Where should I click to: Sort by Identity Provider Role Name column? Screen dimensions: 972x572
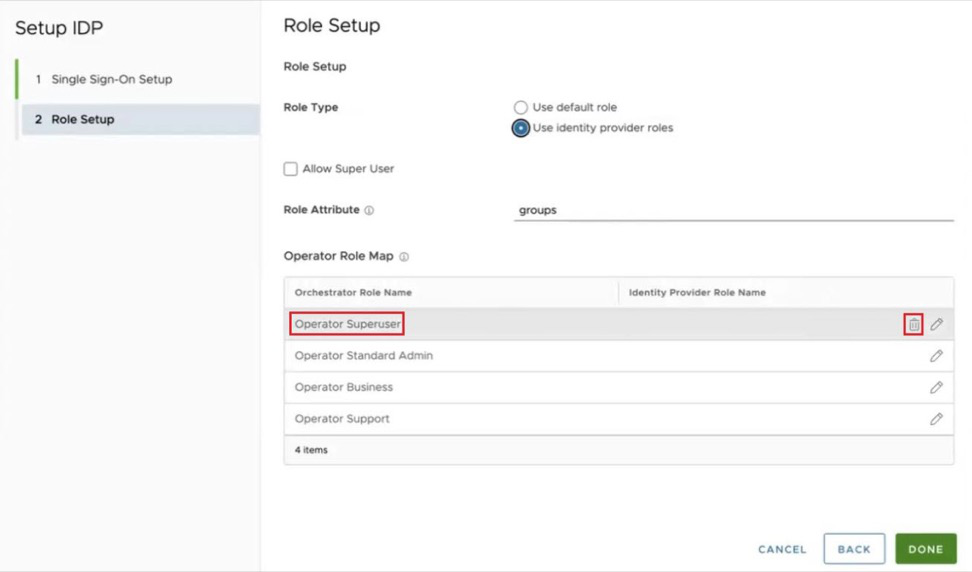[x=697, y=292]
